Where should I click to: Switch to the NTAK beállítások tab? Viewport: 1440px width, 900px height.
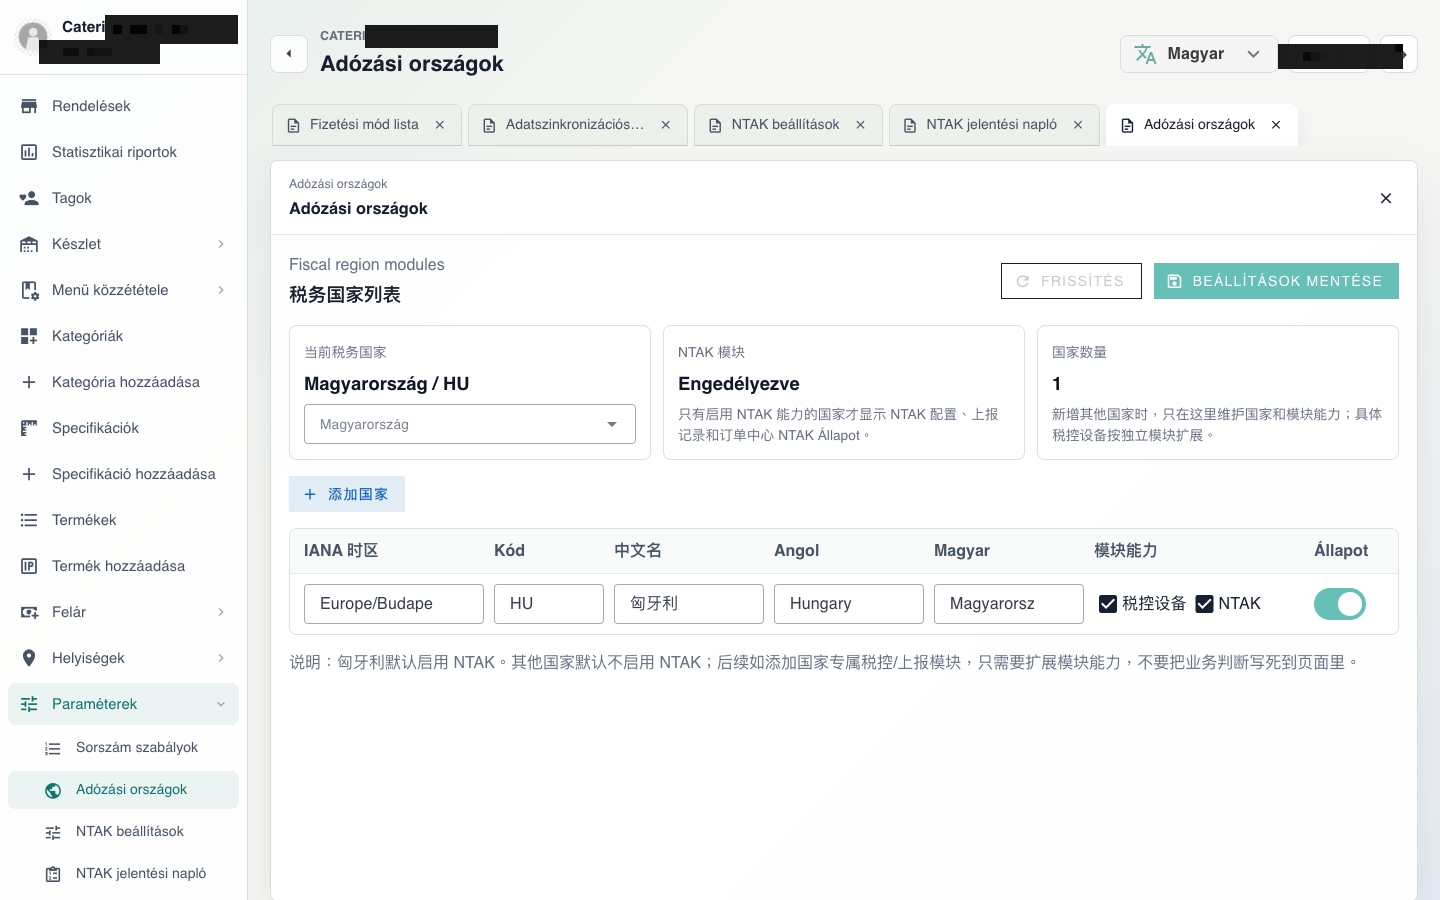[788, 125]
